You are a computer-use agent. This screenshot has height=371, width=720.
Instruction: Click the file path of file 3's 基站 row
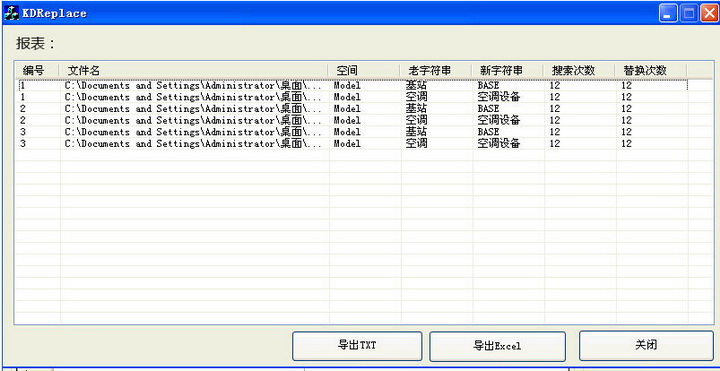pyautogui.click(x=193, y=132)
